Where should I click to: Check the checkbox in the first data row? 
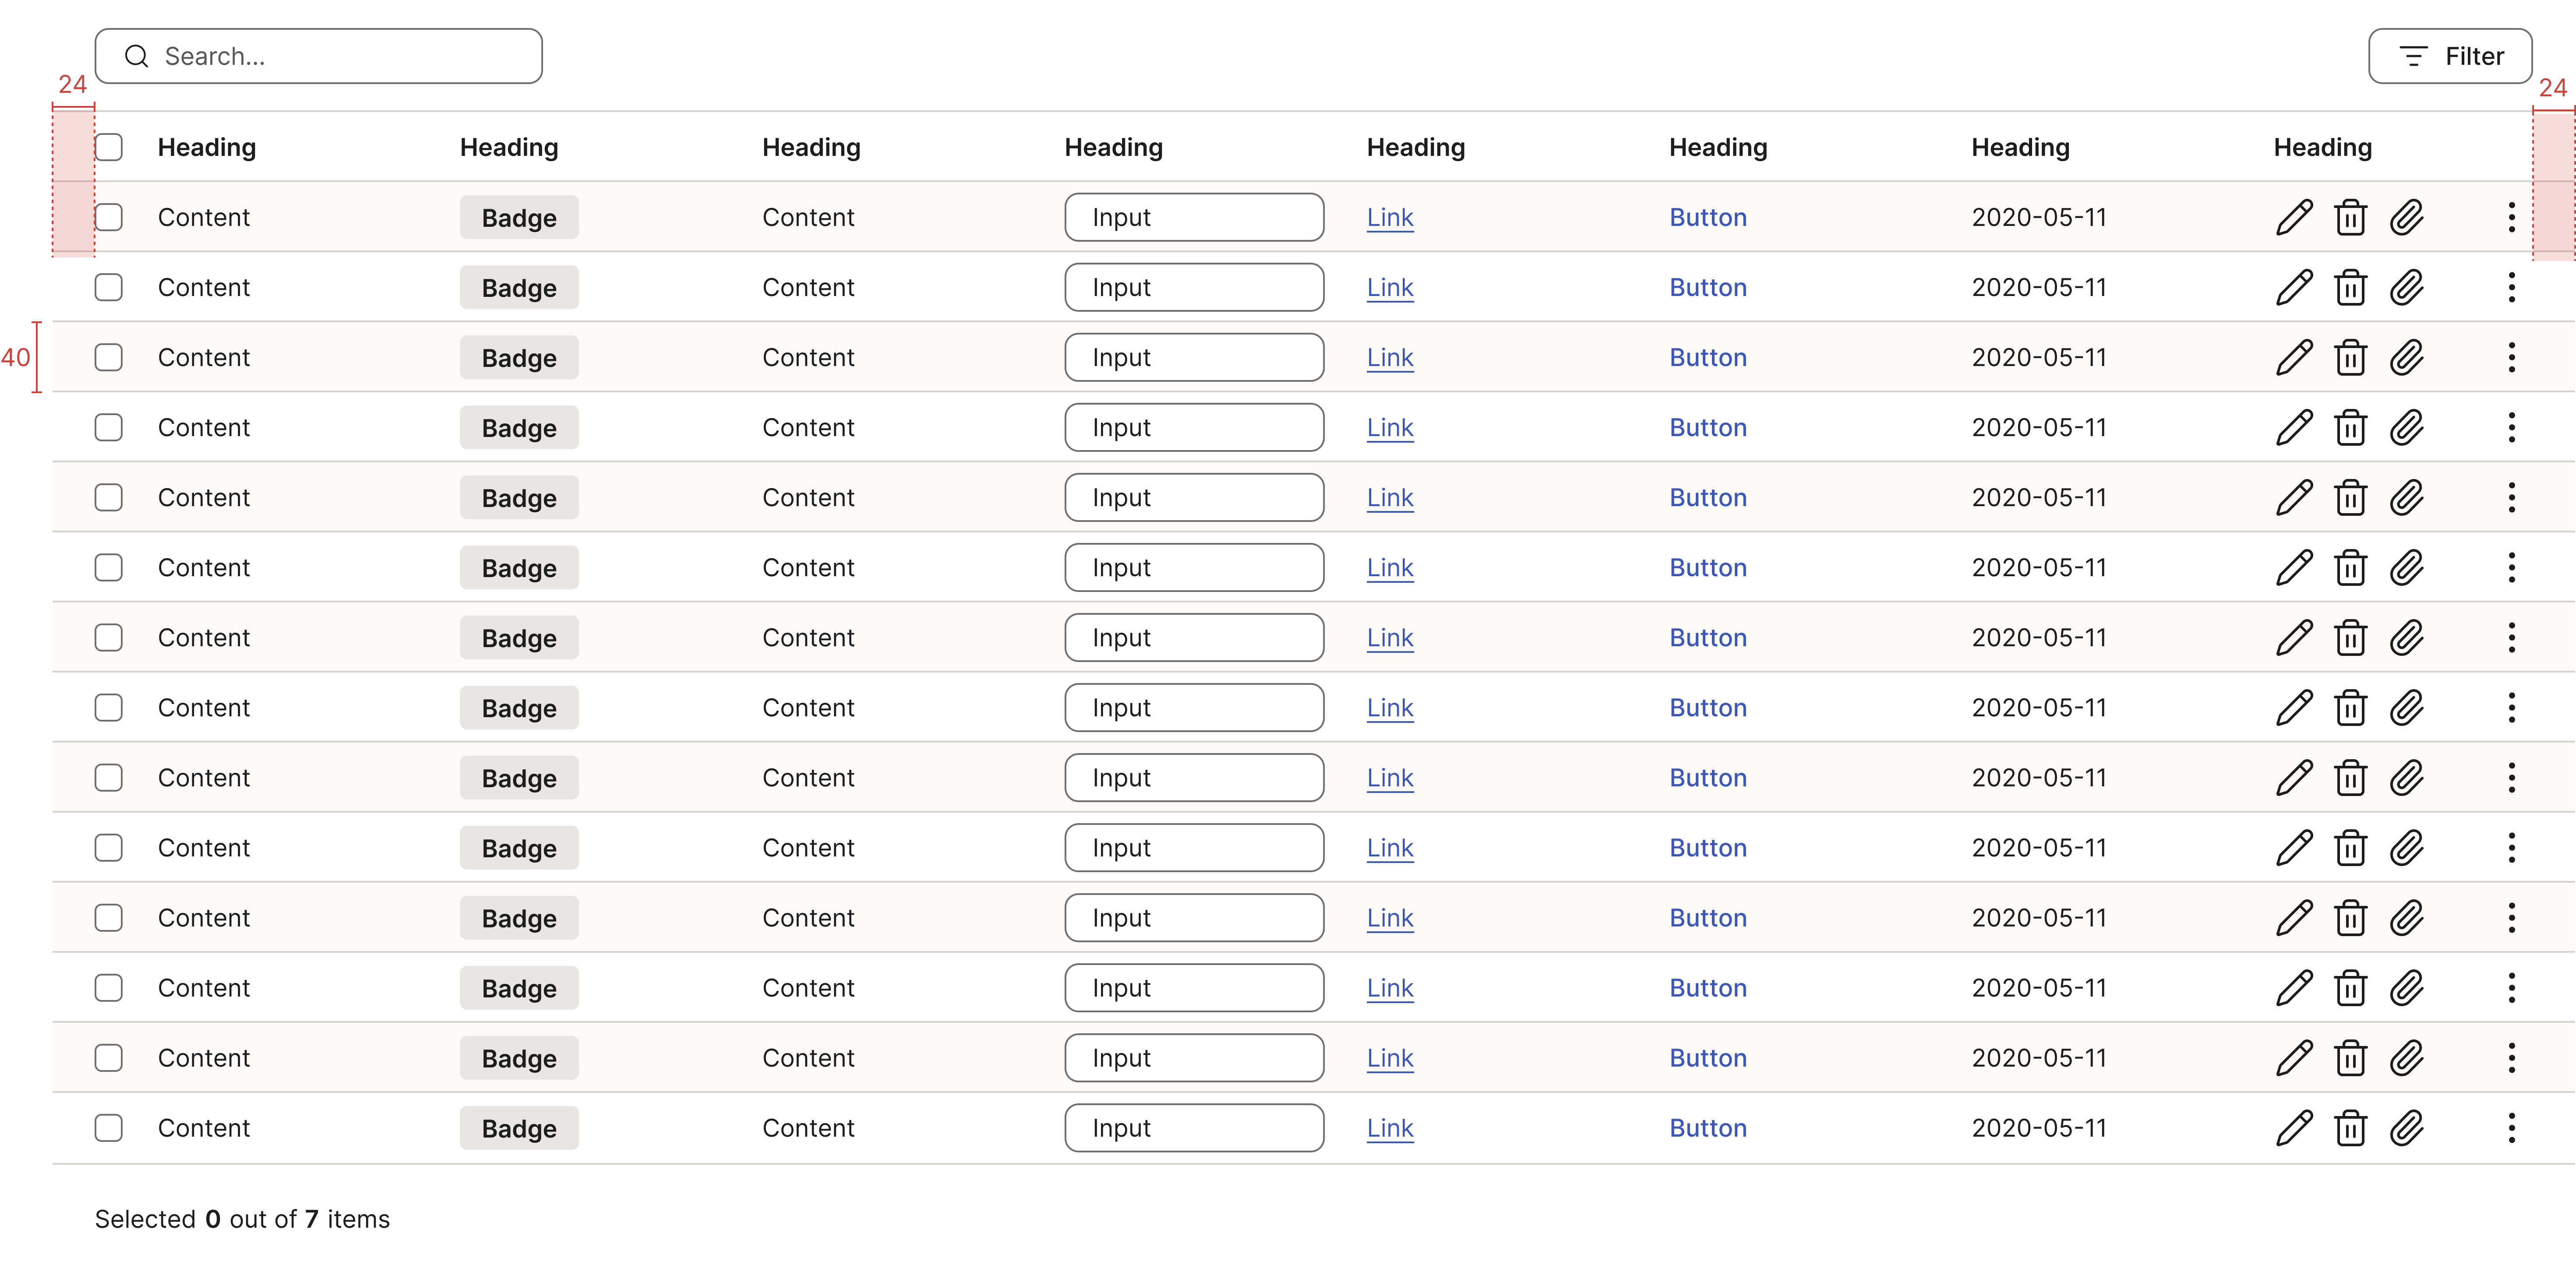109,217
